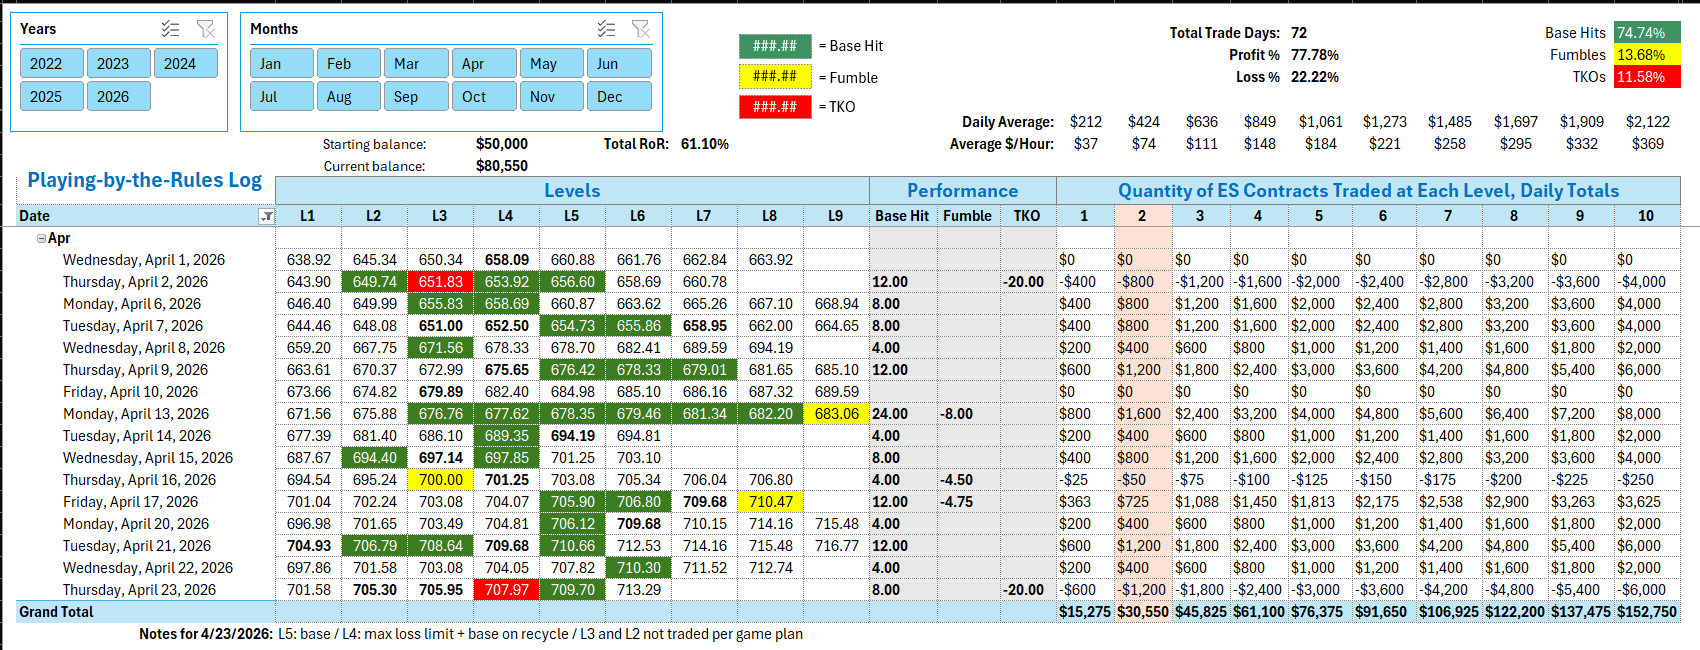Click the Loss % 22.22% value

1315,77
